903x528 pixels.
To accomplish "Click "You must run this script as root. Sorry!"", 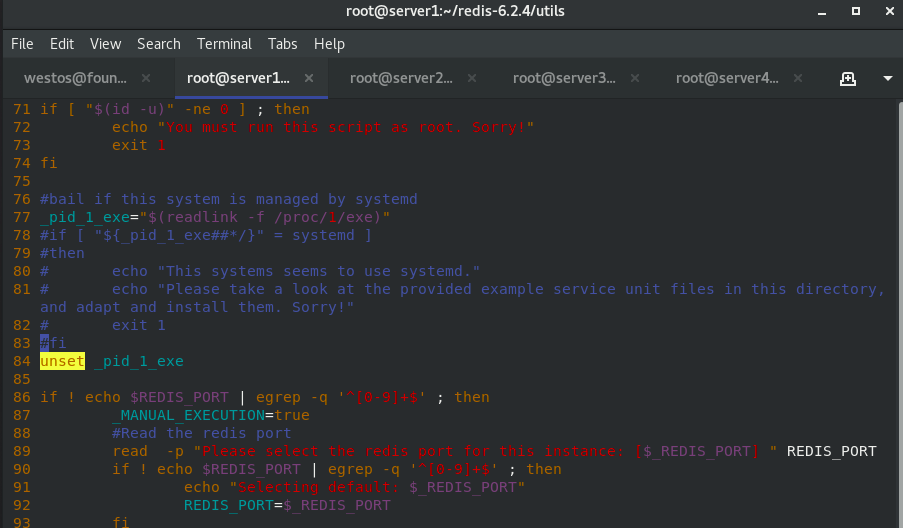I will click(x=346, y=127).
